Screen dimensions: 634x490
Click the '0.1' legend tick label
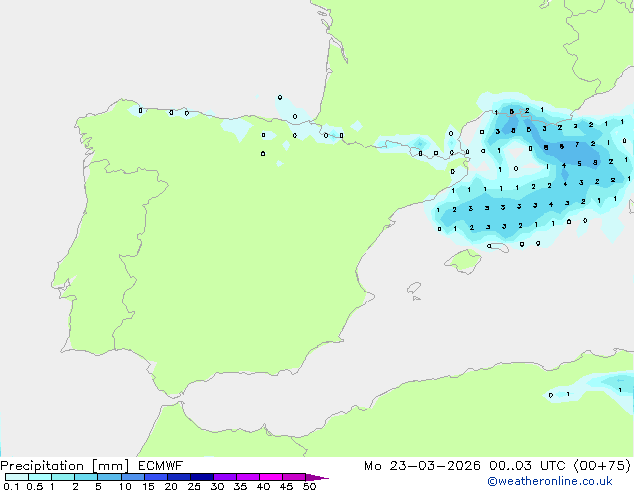[11, 486]
